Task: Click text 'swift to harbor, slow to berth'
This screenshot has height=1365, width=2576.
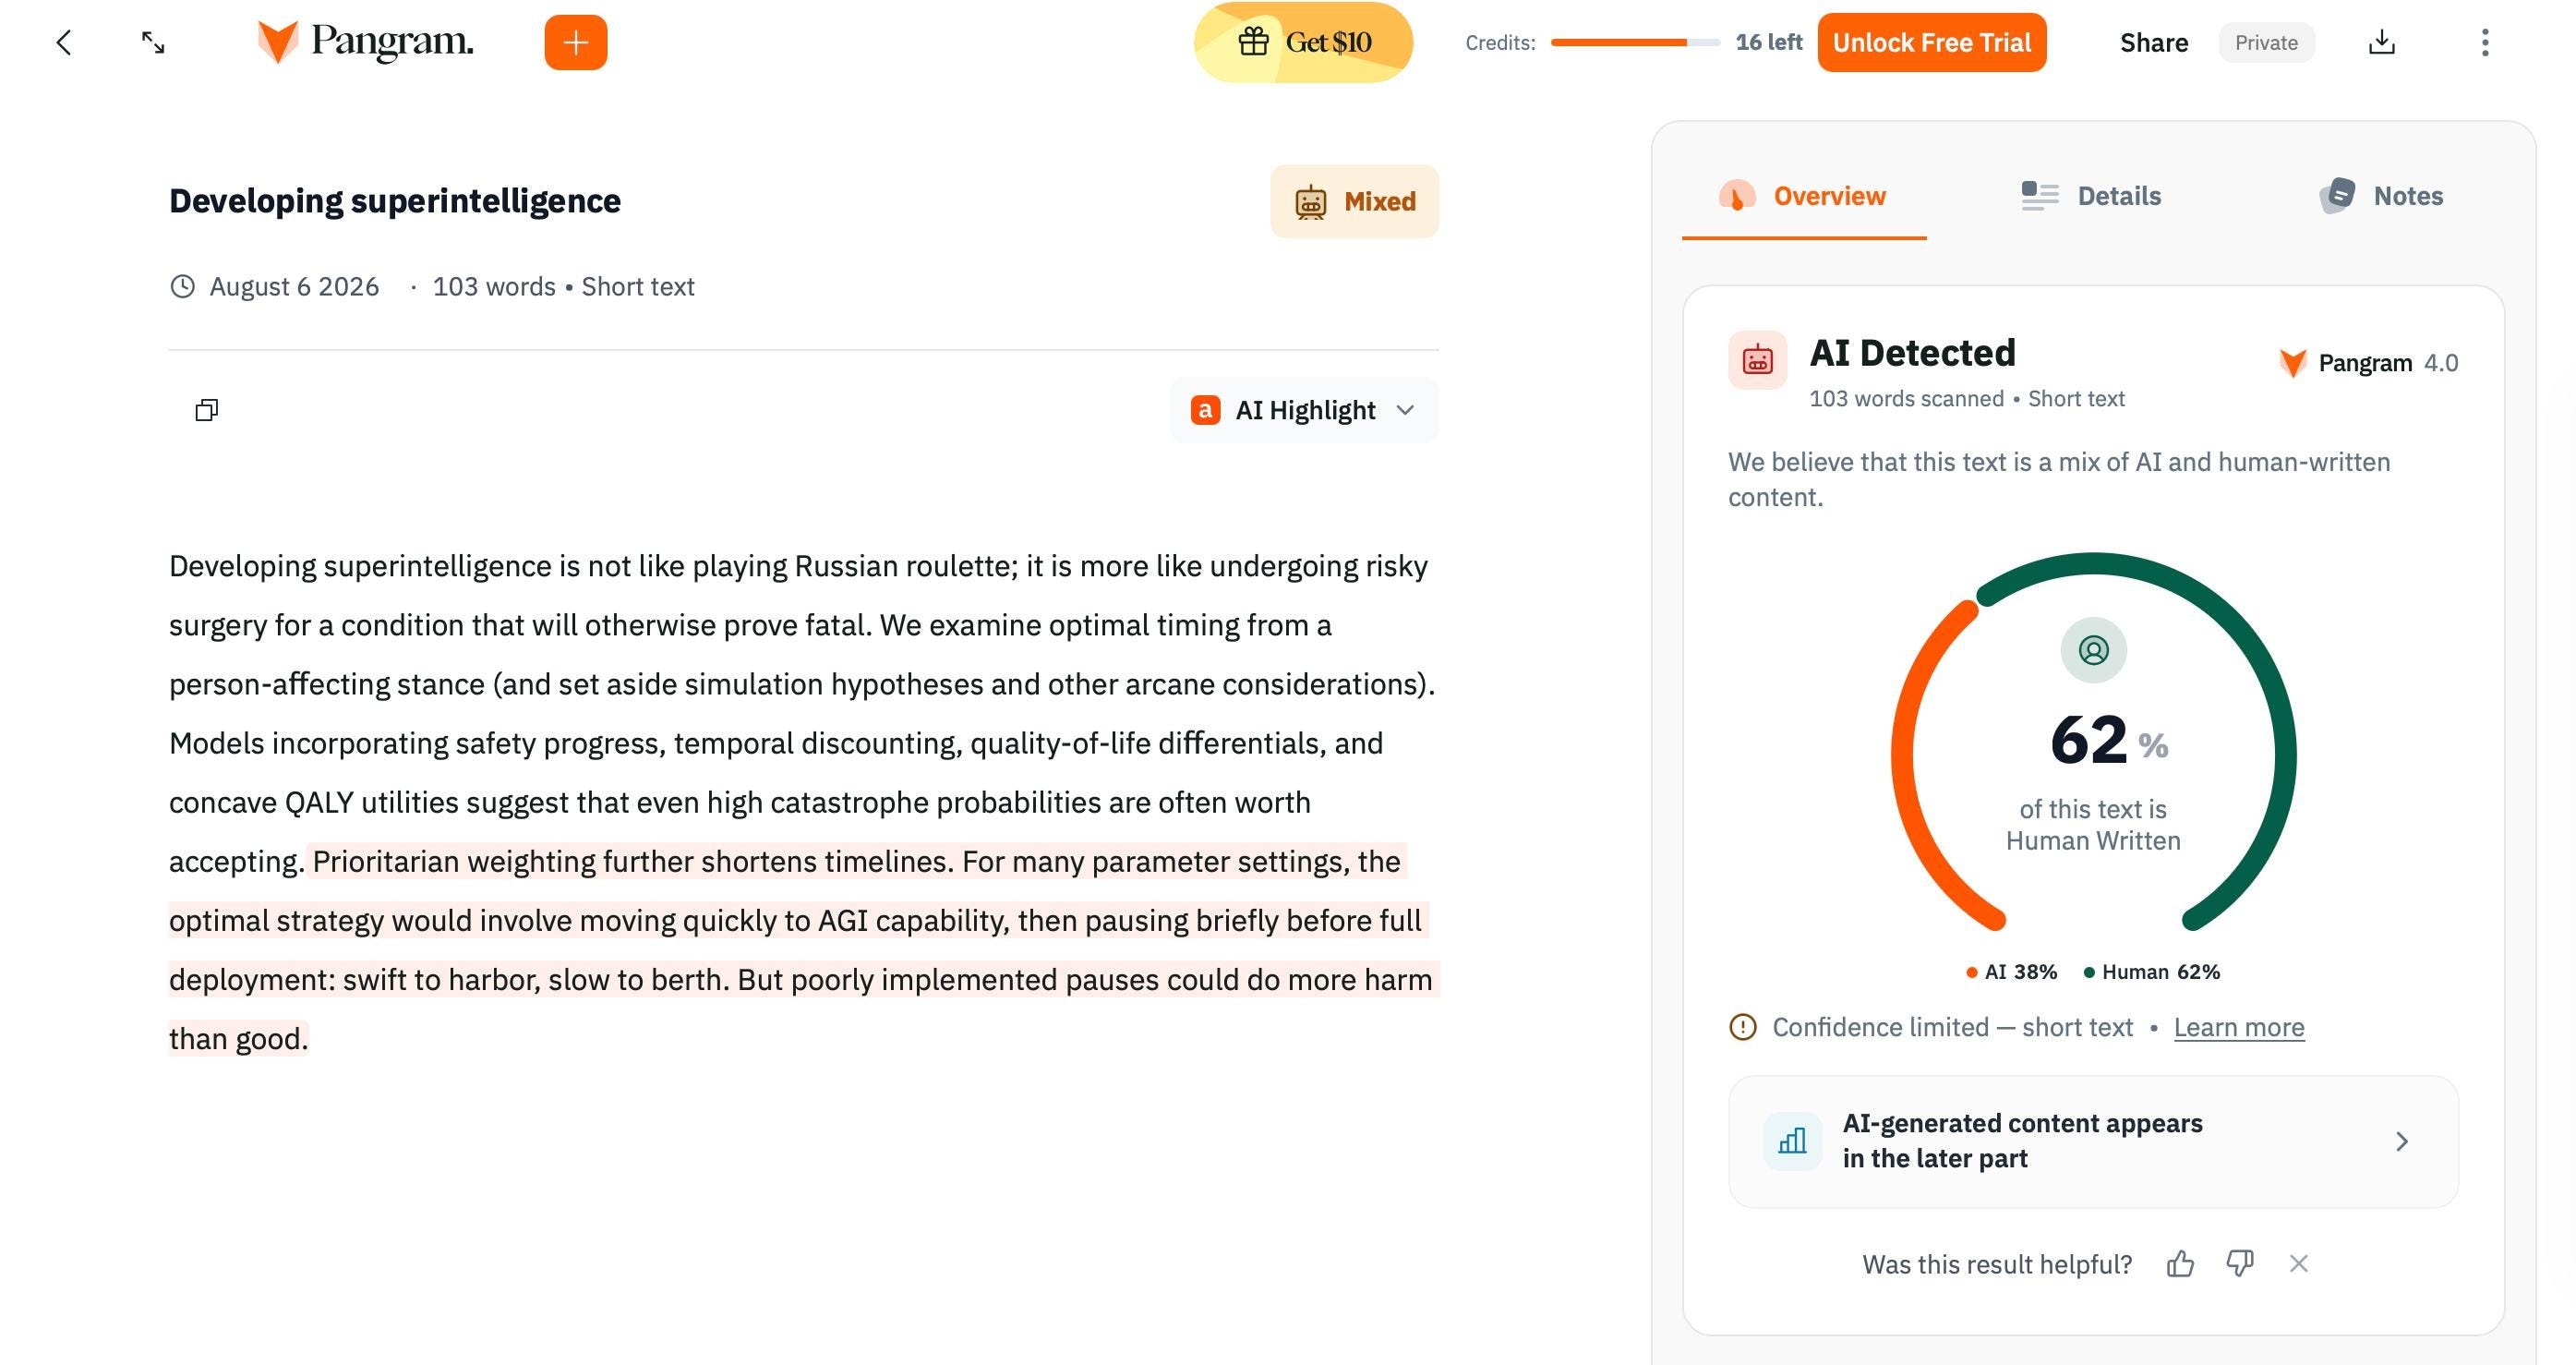Action: [x=535, y=979]
